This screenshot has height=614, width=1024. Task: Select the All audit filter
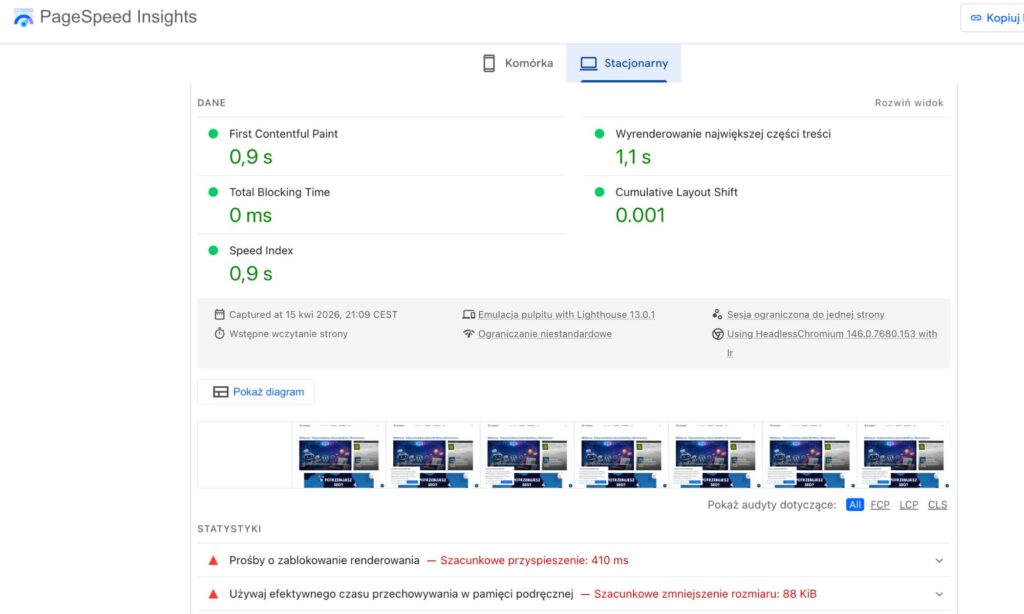[854, 505]
